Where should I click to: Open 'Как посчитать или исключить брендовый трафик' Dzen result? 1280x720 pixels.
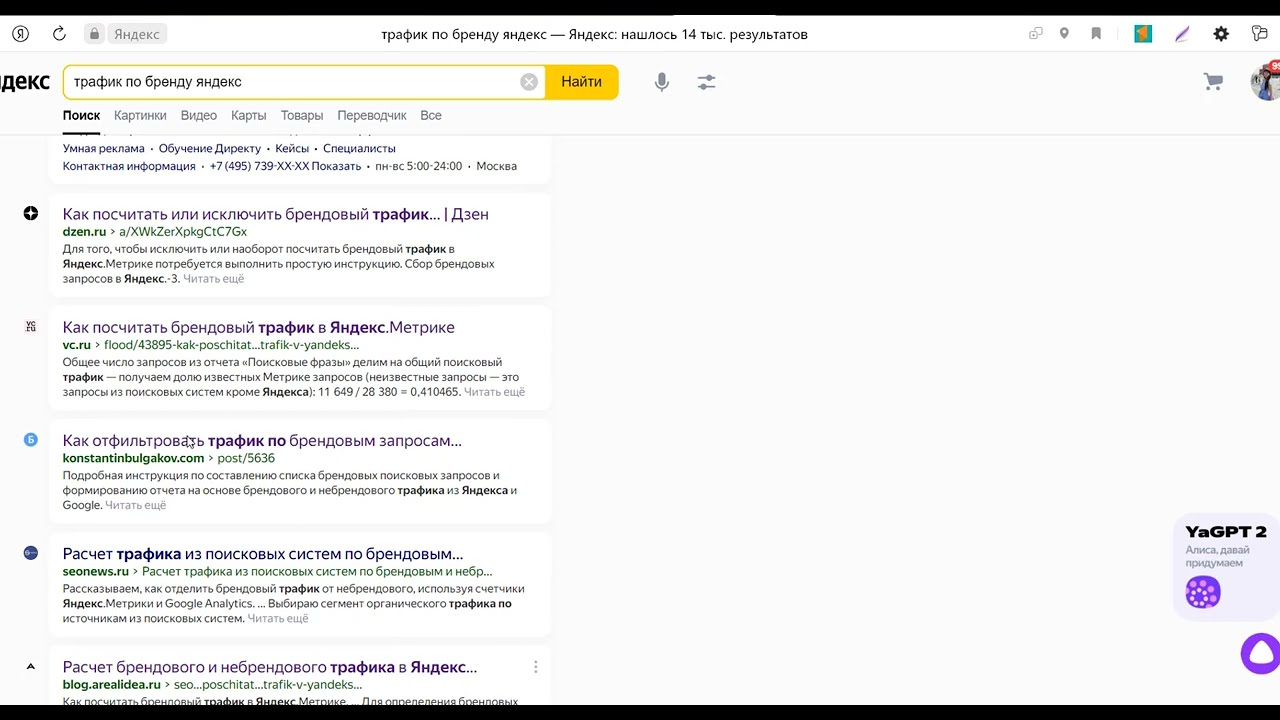click(x=276, y=214)
